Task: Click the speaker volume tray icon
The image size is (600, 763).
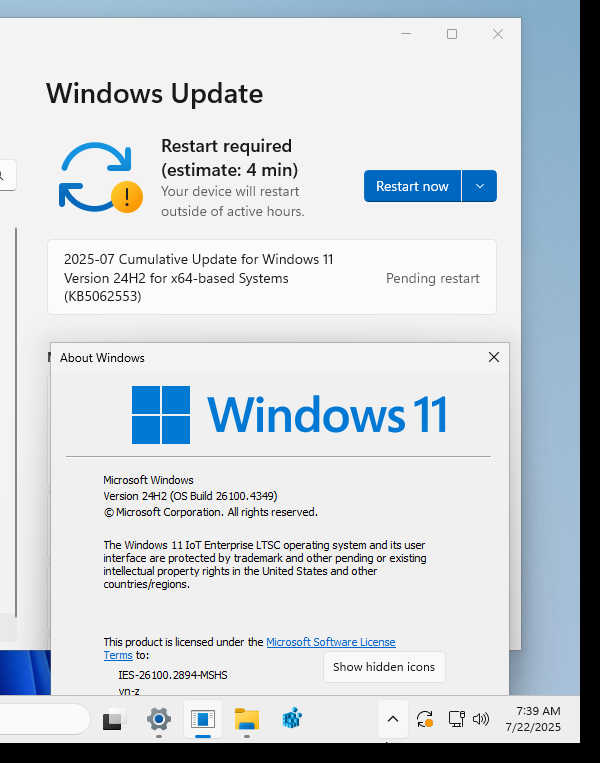Action: pos(481,719)
